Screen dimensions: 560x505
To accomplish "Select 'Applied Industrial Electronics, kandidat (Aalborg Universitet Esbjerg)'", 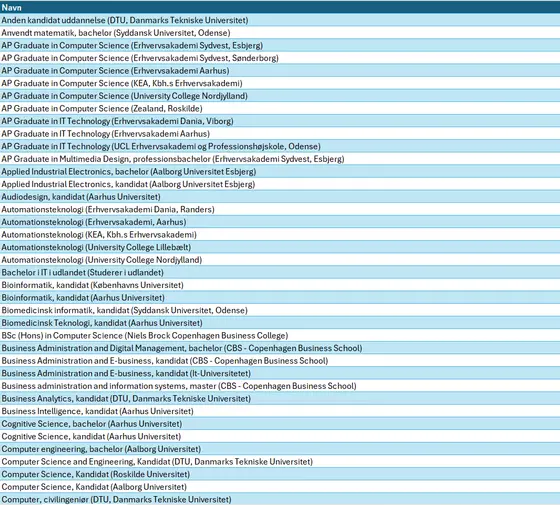I will [280, 184].
